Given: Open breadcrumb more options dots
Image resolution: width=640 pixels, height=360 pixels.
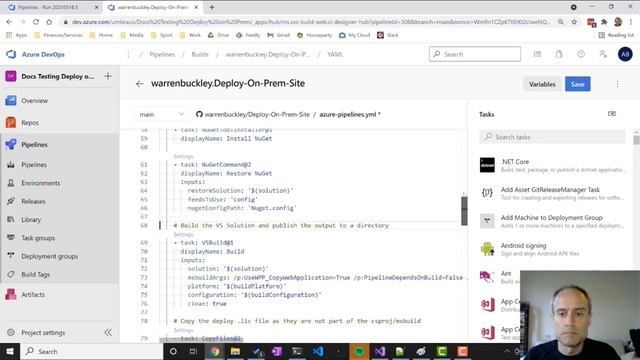Looking at the screenshot, I should click(x=128, y=54).
